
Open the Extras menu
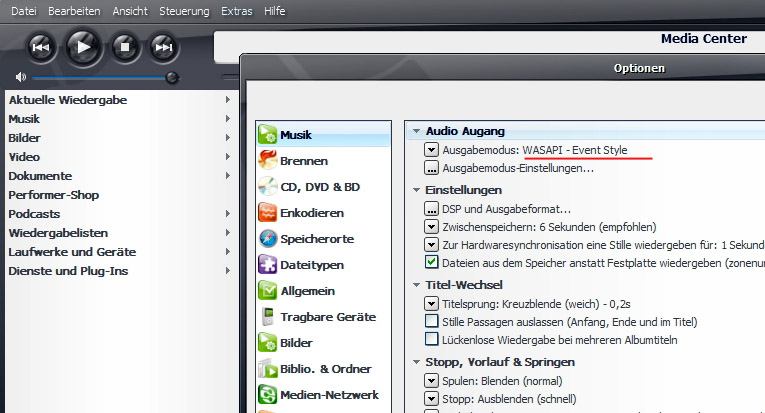point(237,11)
